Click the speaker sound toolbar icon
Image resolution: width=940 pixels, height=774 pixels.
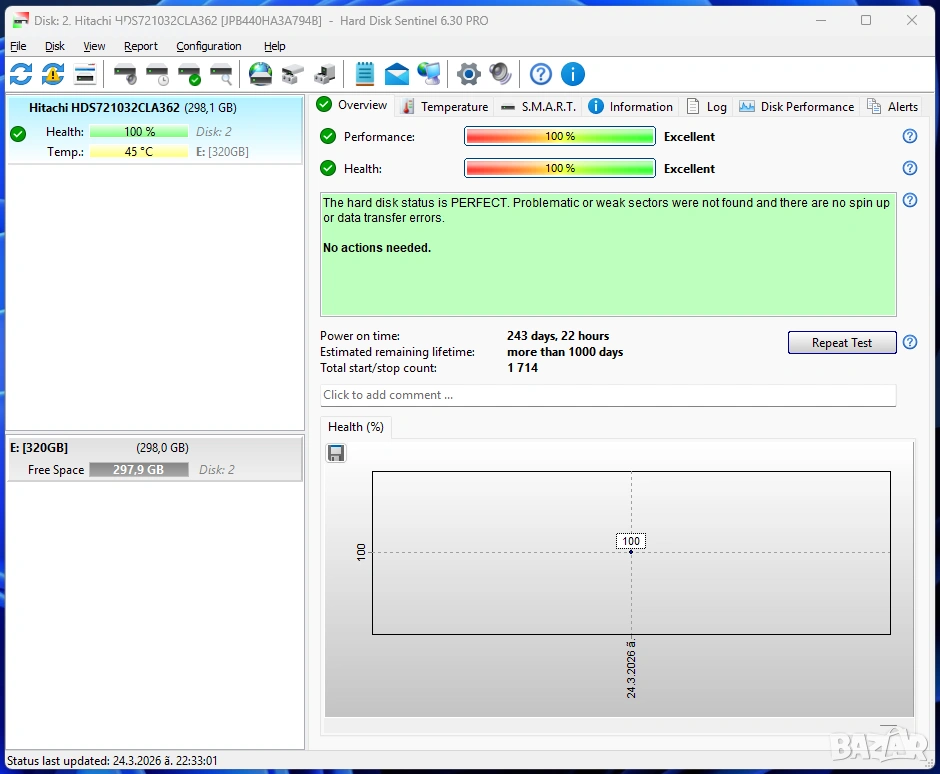click(500, 74)
